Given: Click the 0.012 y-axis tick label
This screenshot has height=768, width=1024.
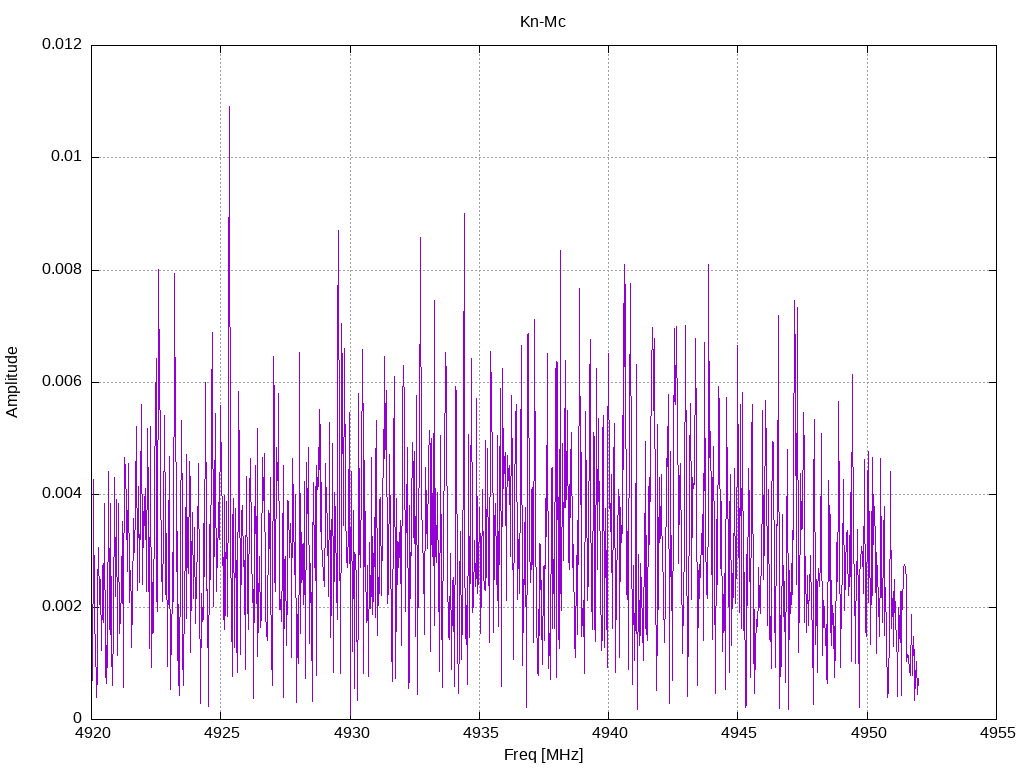Looking at the screenshot, I should coord(62,44).
